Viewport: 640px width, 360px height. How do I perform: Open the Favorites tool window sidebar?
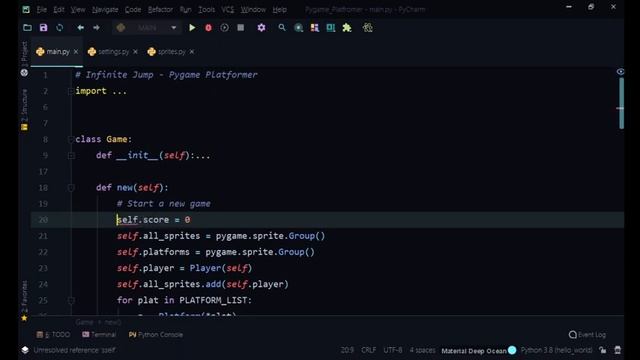[24, 301]
